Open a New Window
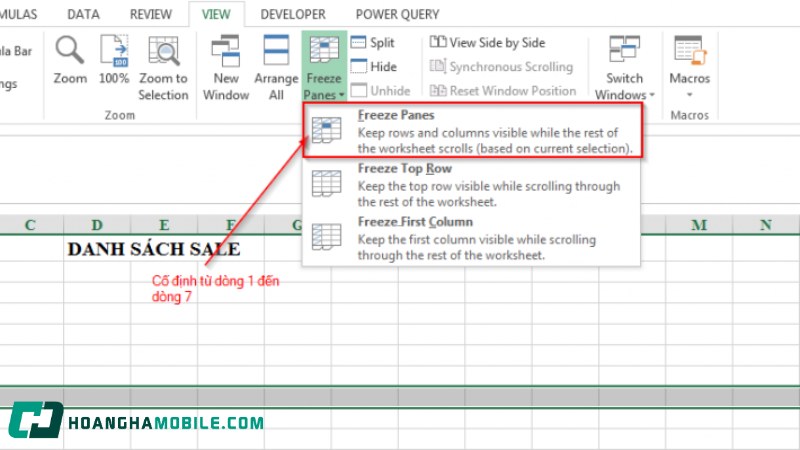The image size is (800, 450). pos(226,67)
